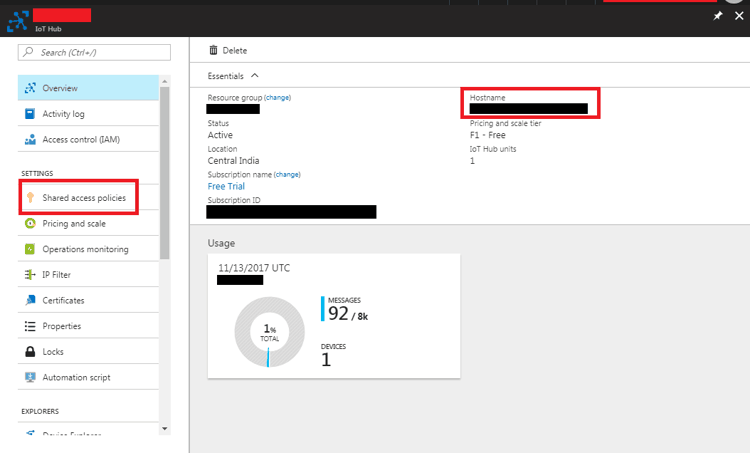
Task: Collapse the Essentials section chevron
Action: click(x=255, y=75)
